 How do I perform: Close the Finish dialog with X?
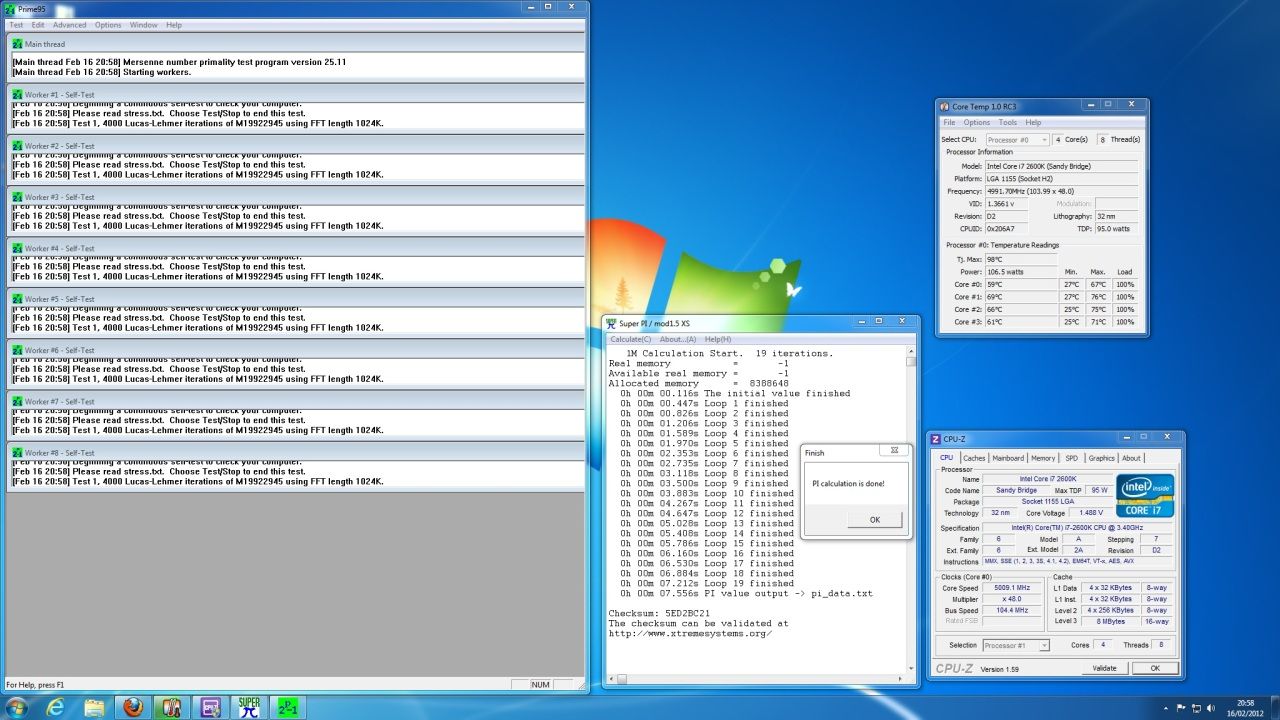coord(895,451)
